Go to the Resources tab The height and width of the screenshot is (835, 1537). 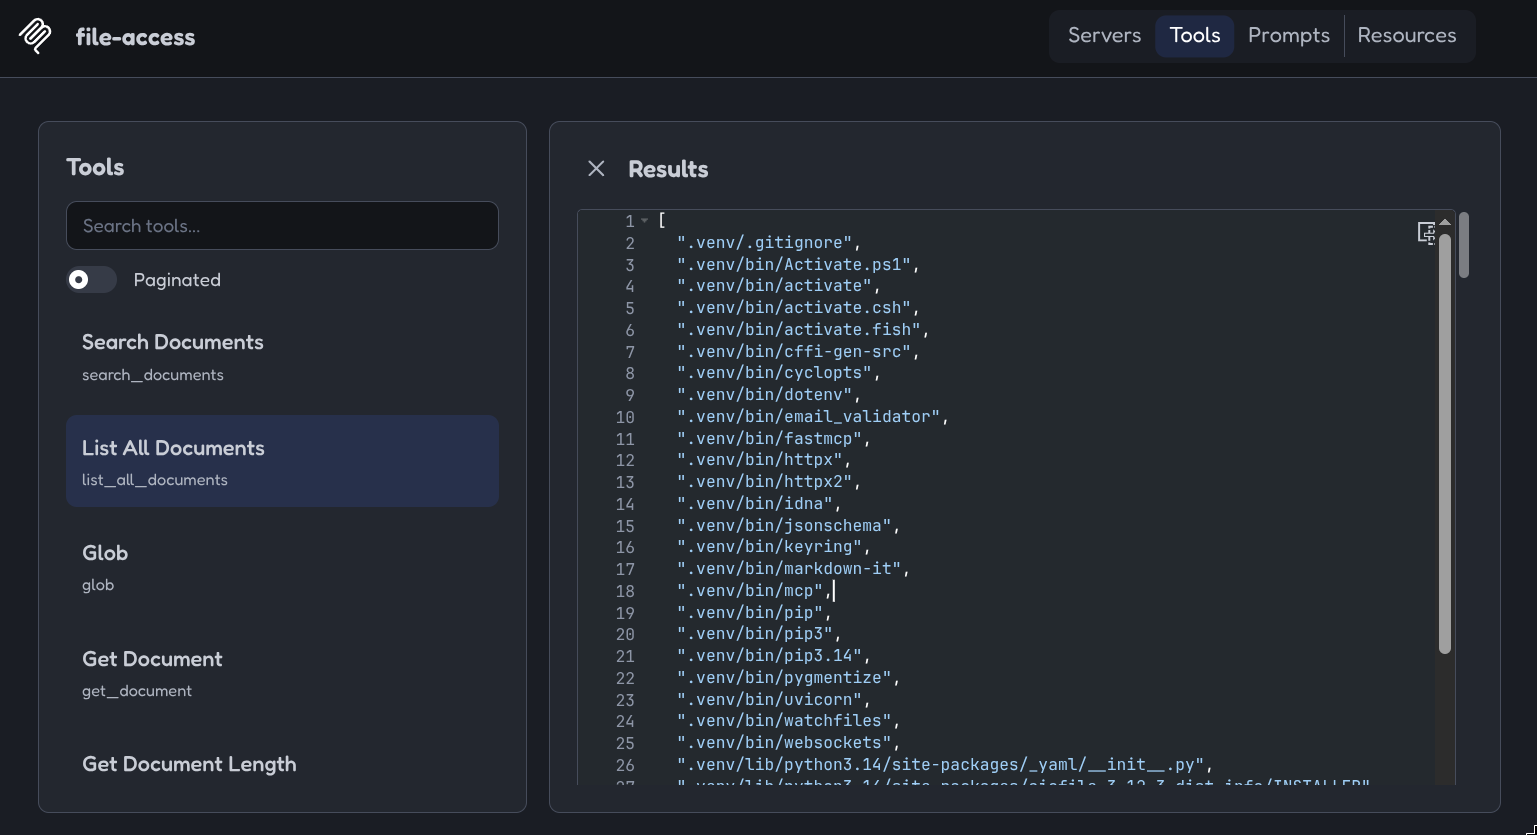[1407, 36]
